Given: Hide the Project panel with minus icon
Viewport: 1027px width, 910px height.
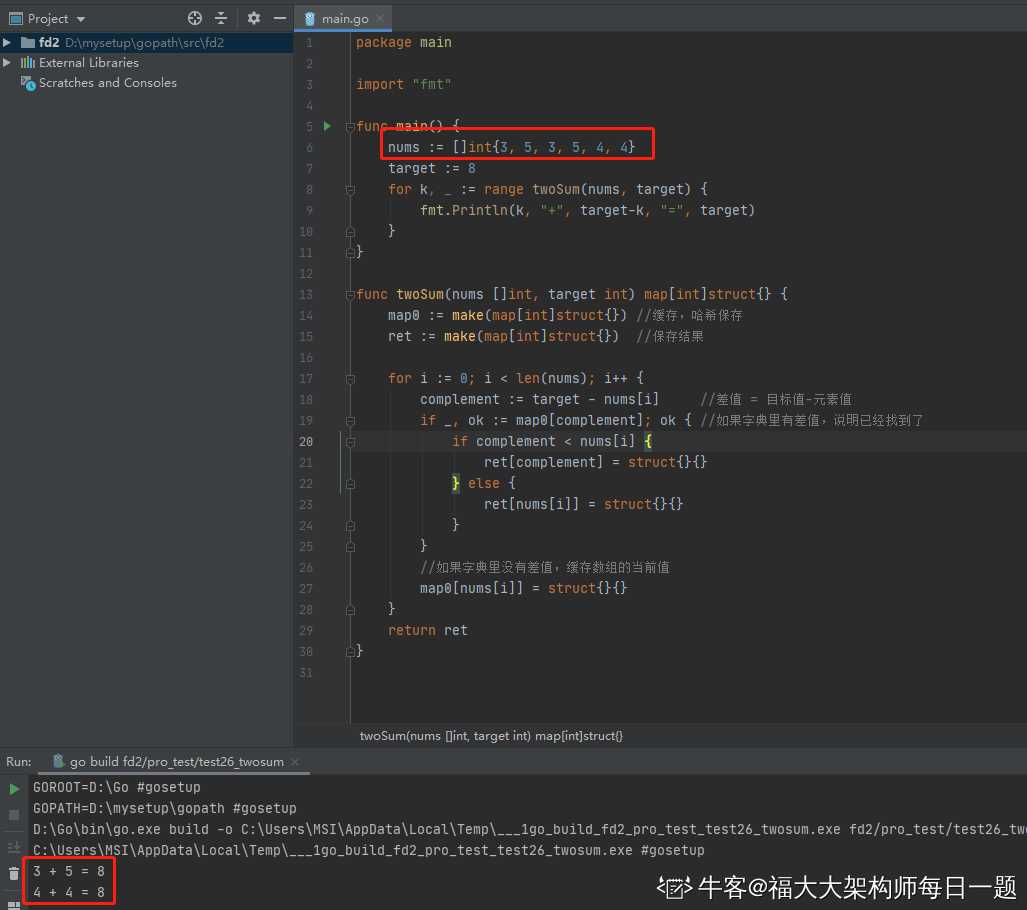Looking at the screenshot, I should (x=280, y=18).
